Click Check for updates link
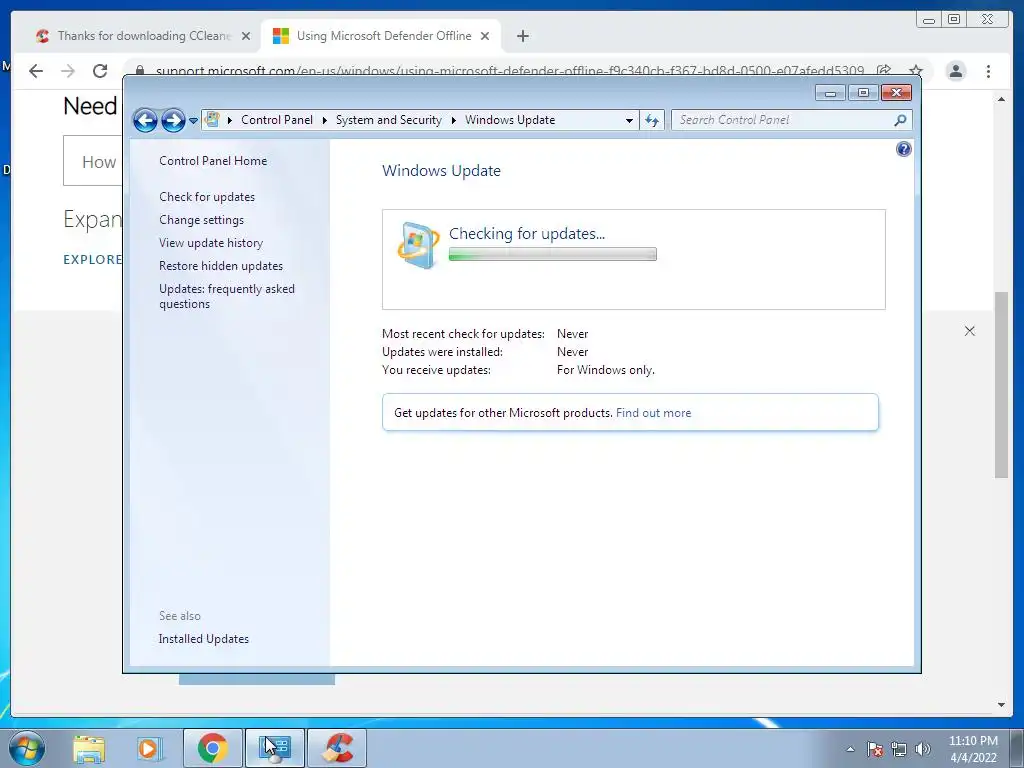 pyautogui.click(x=207, y=197)
